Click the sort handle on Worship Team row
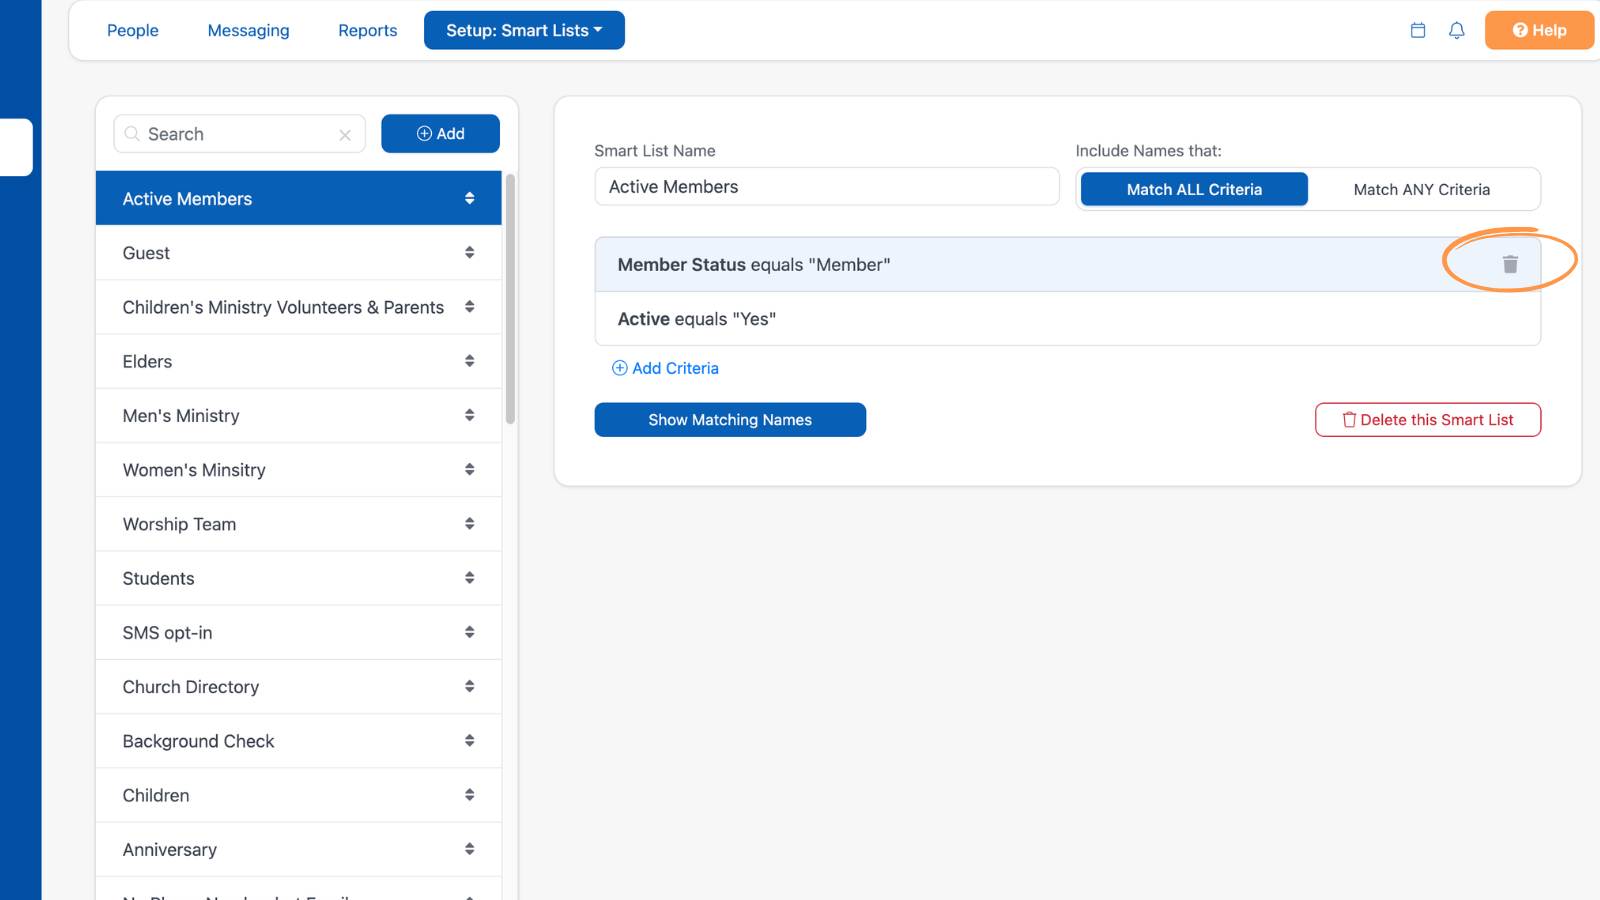The height and width of the screenshot is (900, 1600). point(469,523)
